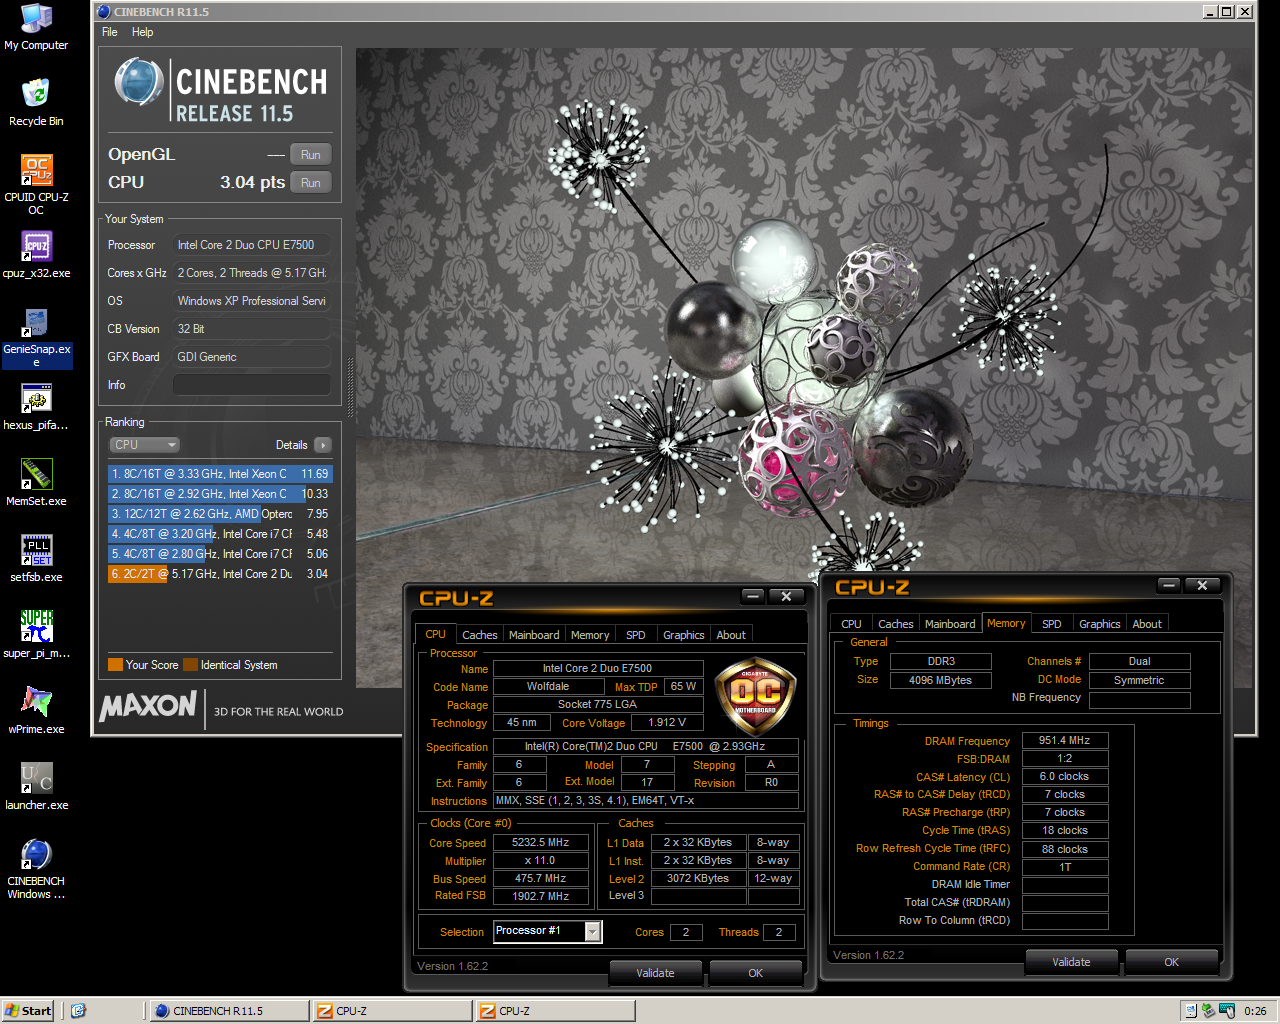Launch wPrime.exe desktop icon

(36, 711)
